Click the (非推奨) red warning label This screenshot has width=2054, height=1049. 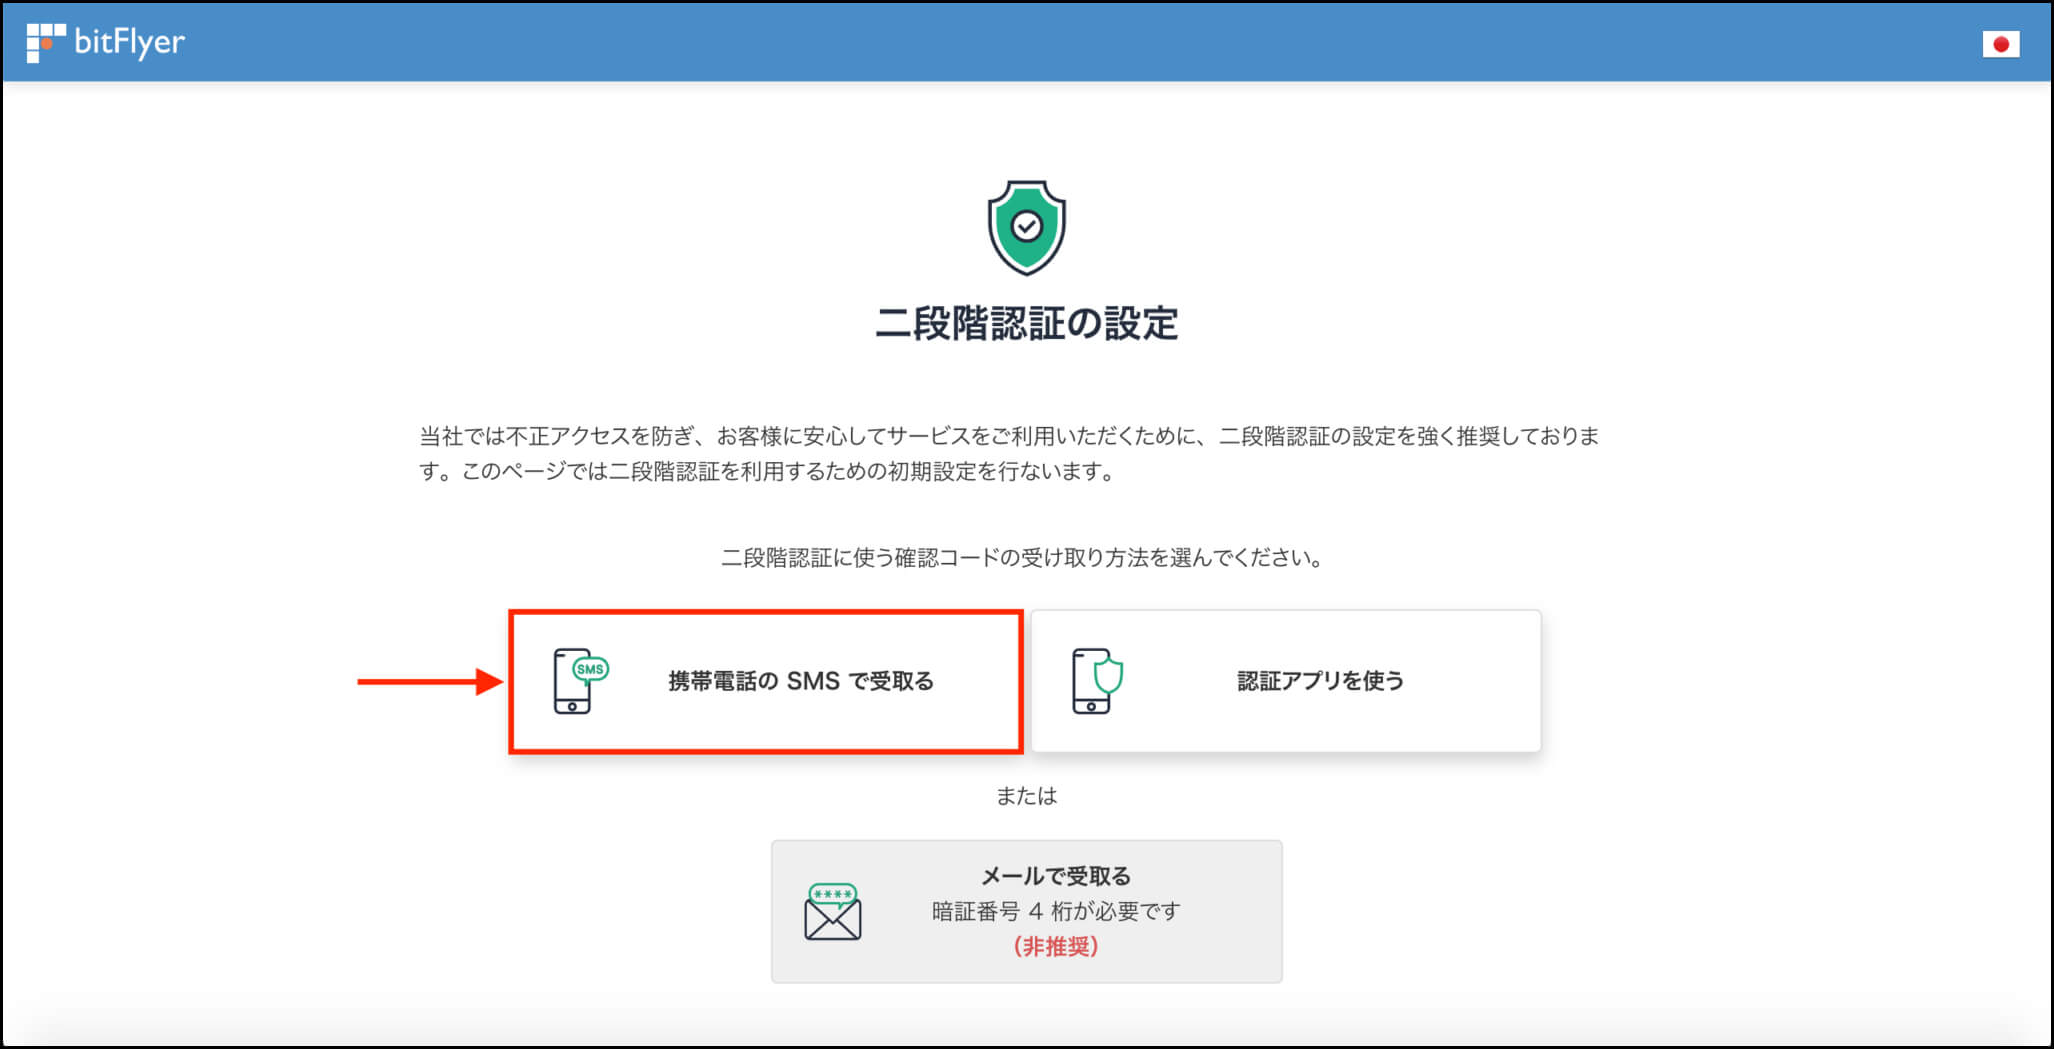click(x=1056, y=946)
